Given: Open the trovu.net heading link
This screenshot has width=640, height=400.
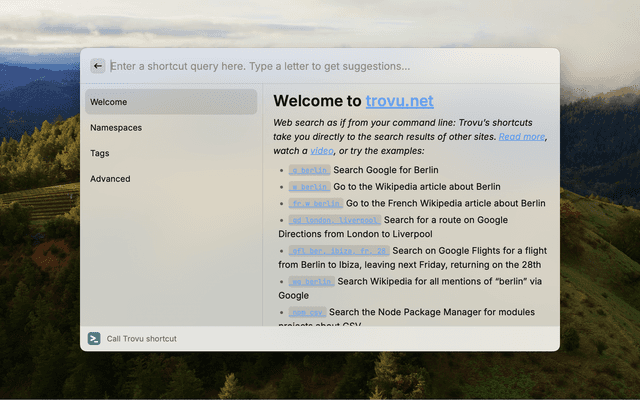Looking at the screenshot, I should [x=399, y=101].
